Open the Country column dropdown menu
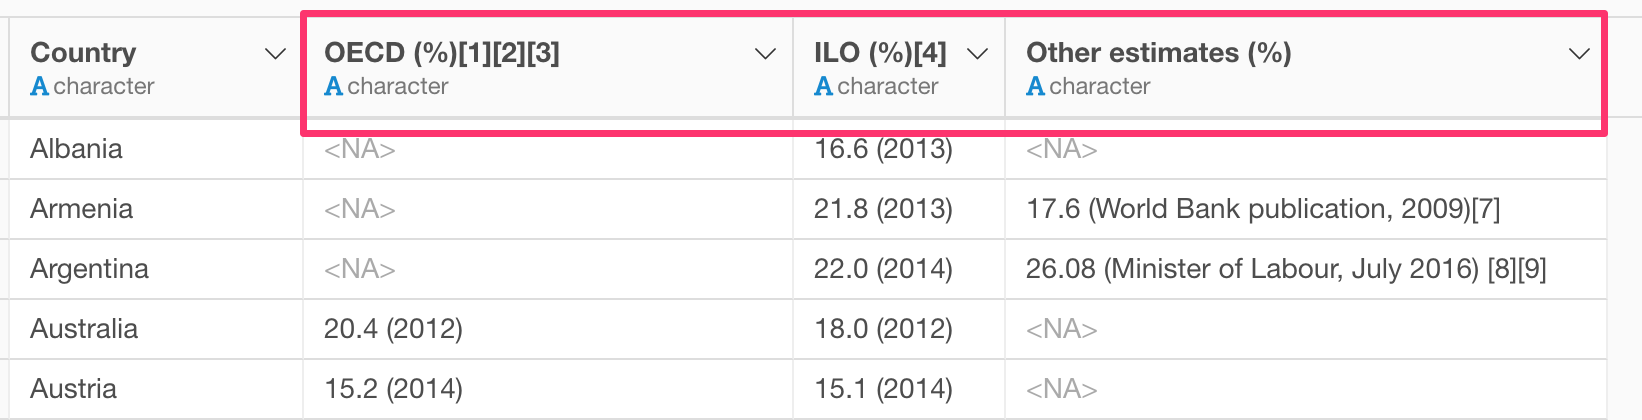1642x420 pixels. click(x=275, y=54)
